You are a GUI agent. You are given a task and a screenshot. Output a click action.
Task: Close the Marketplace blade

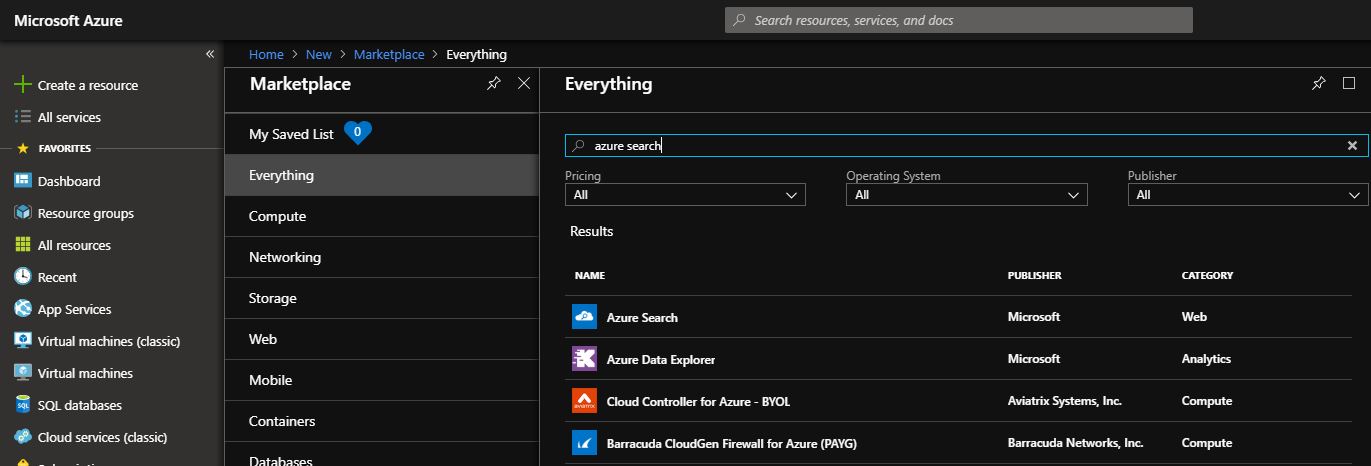[524, 84]
